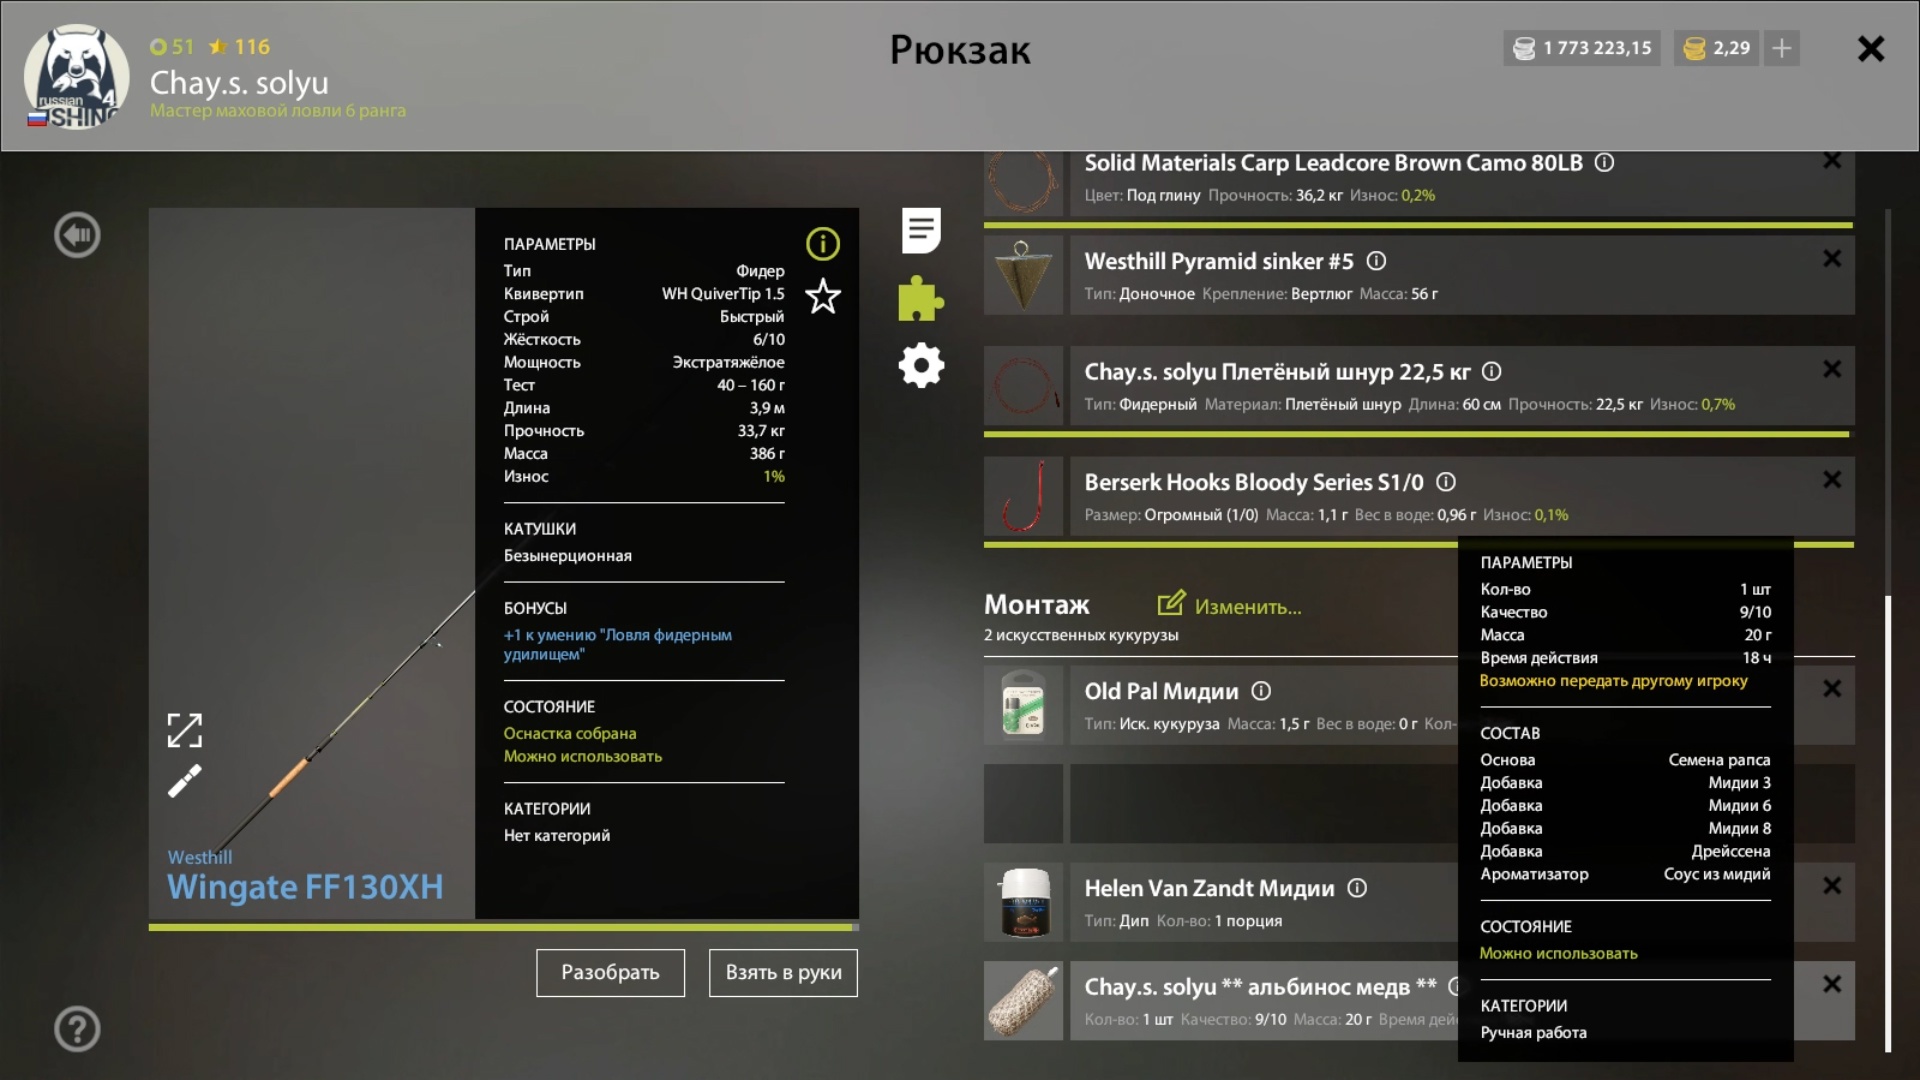Viewport: 1920px width, 1080px height.
Task: Open info for Helen Van Zandt Мидии
Action: 1357,888
